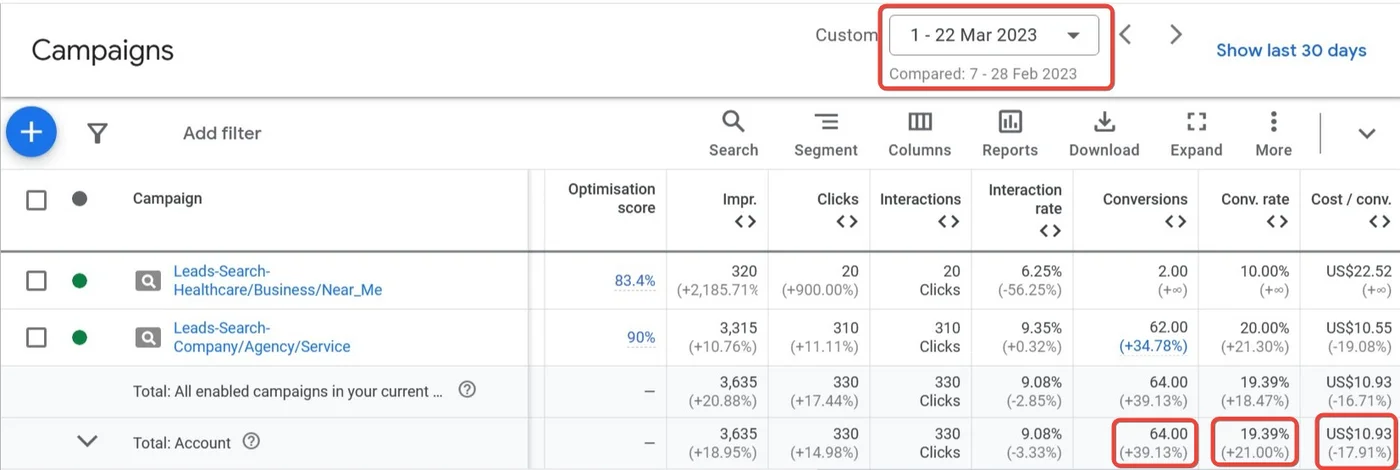
Task: Sort by Impr. column header
Action: tap(740, 199)
